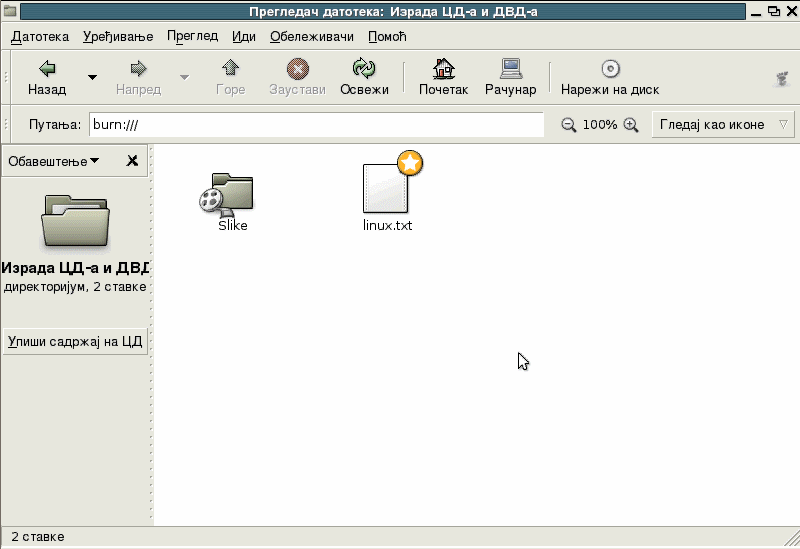Screen dimensions: 800x549
Task: Open the Уређивање menu
Action: click(x=118, y=37)
